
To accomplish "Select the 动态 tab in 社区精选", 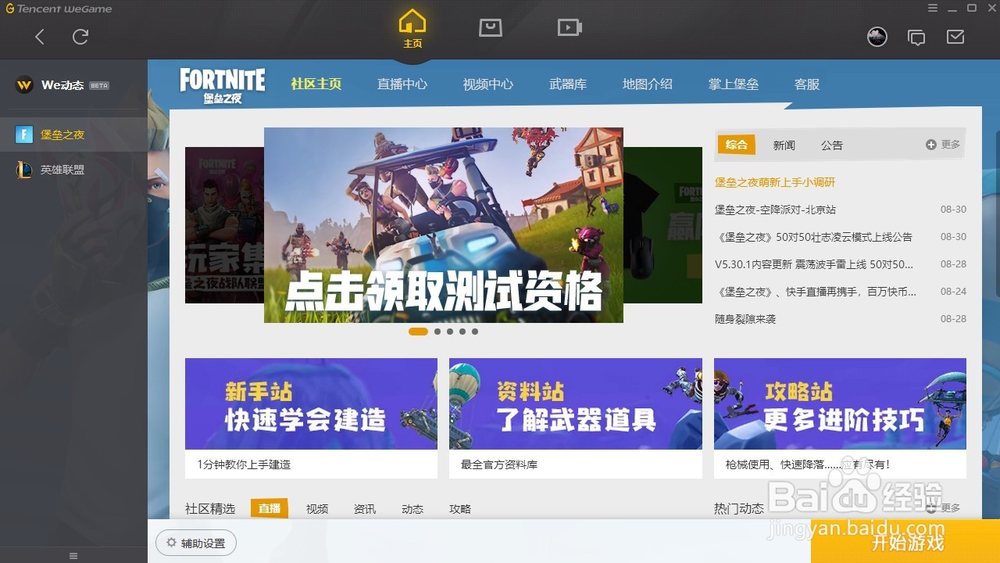I will [413, 509].
